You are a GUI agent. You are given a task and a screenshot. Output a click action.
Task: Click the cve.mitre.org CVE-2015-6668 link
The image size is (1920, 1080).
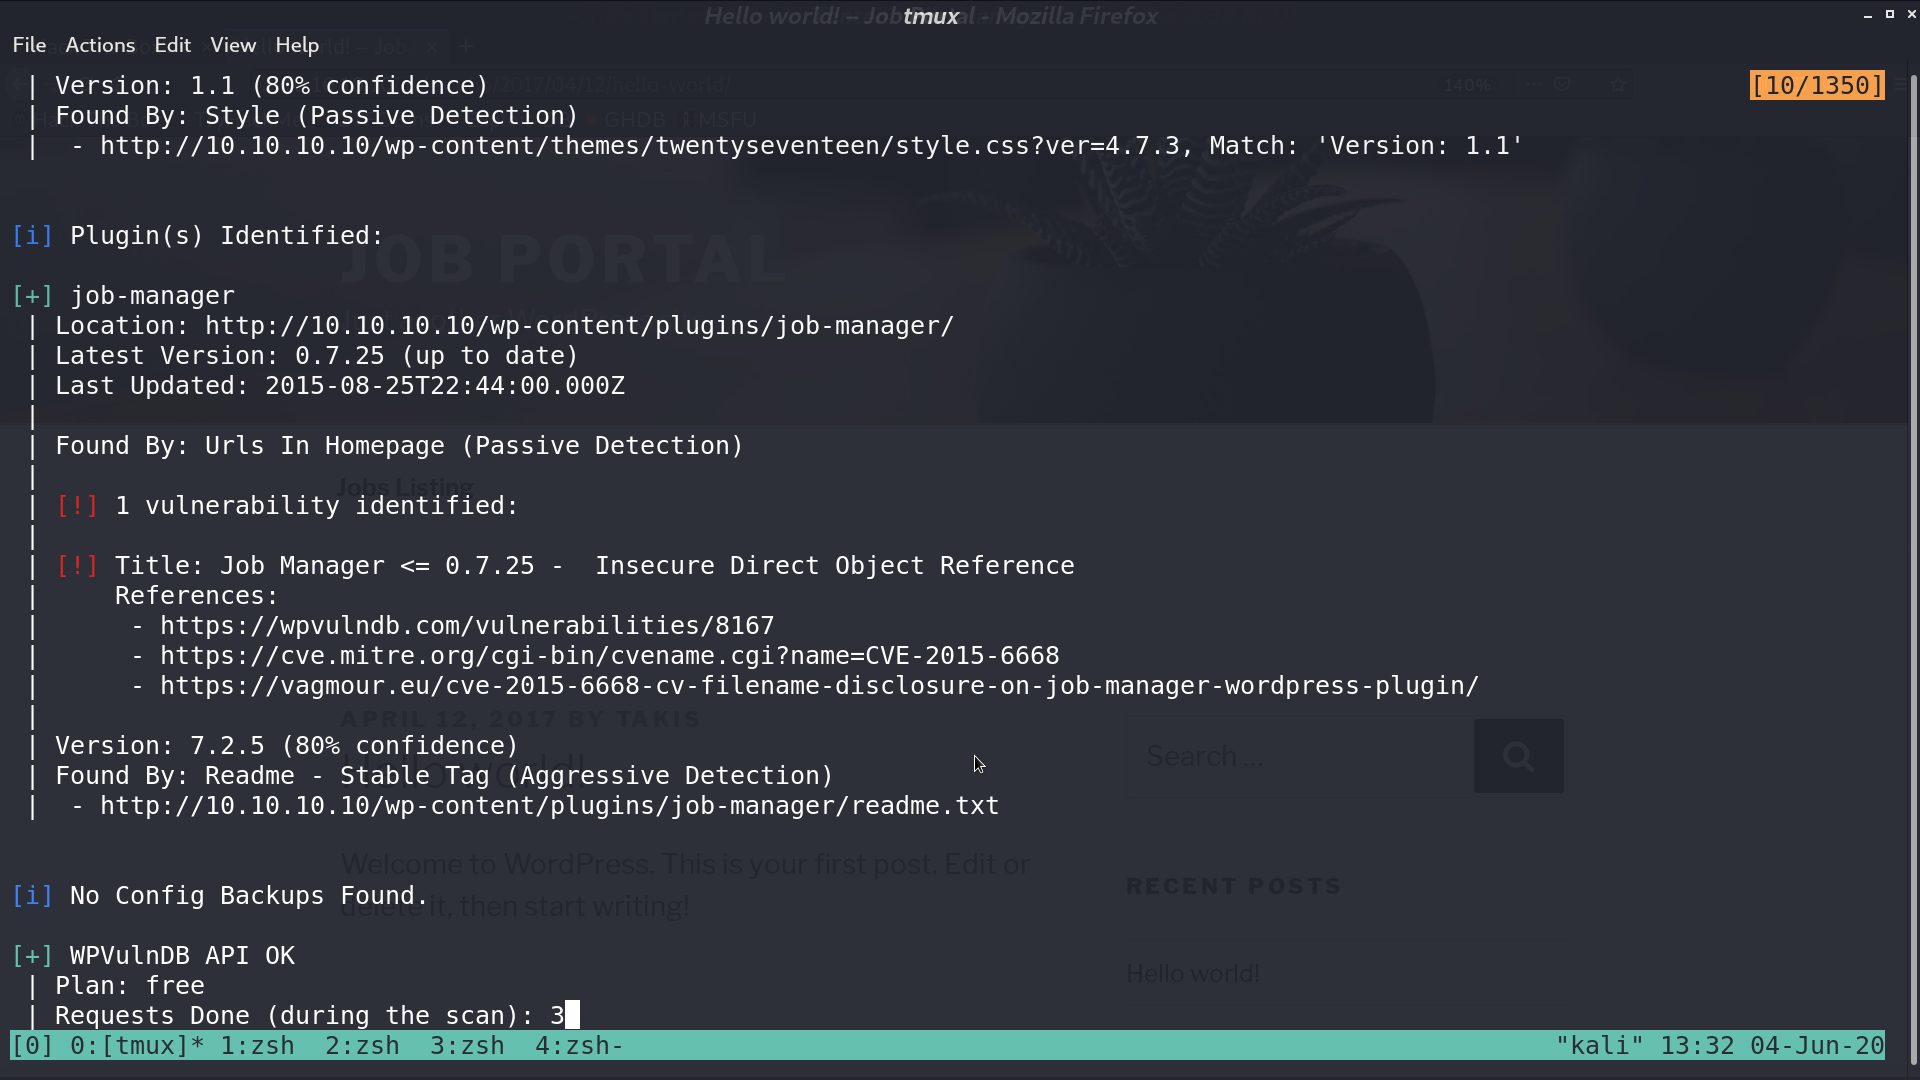[x=610, y=656]
